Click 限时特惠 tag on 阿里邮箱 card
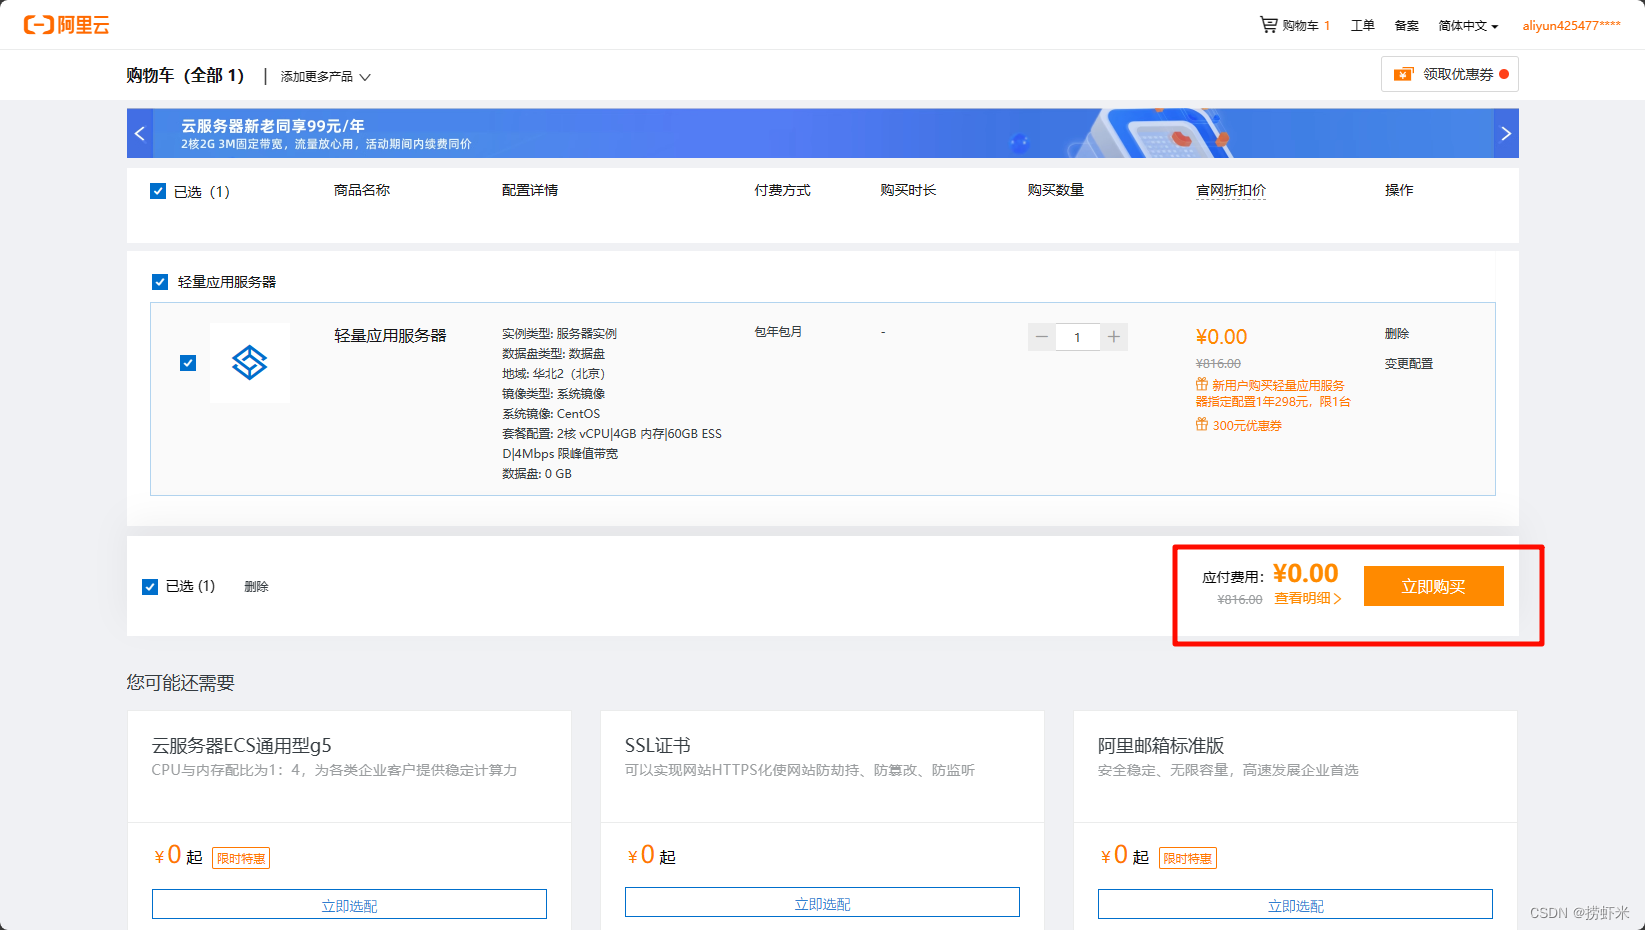Screen dimensions: 1645x930 (x=1188, y=858)
